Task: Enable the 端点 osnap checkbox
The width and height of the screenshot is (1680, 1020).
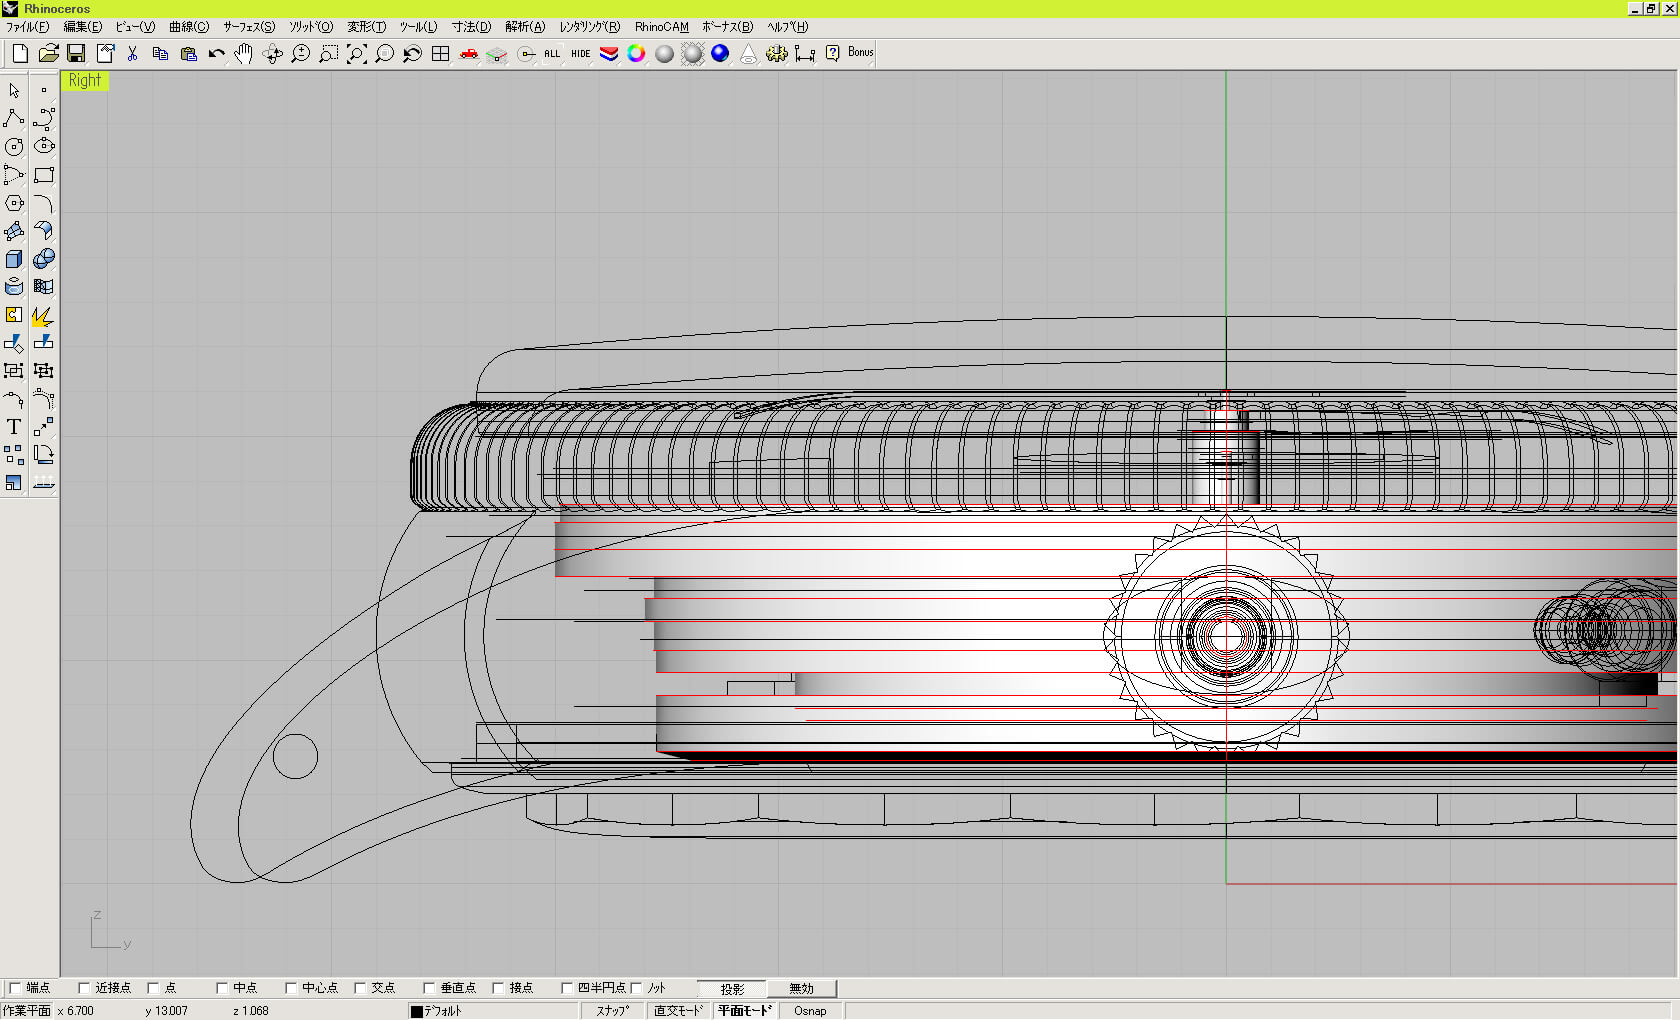Action: point(15,988)
